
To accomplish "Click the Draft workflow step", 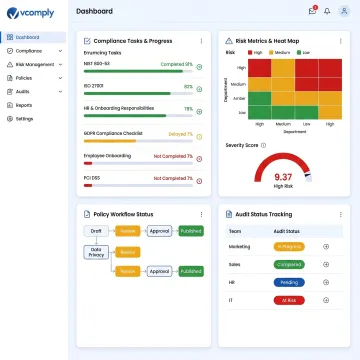I will click(x=96, y=231).
